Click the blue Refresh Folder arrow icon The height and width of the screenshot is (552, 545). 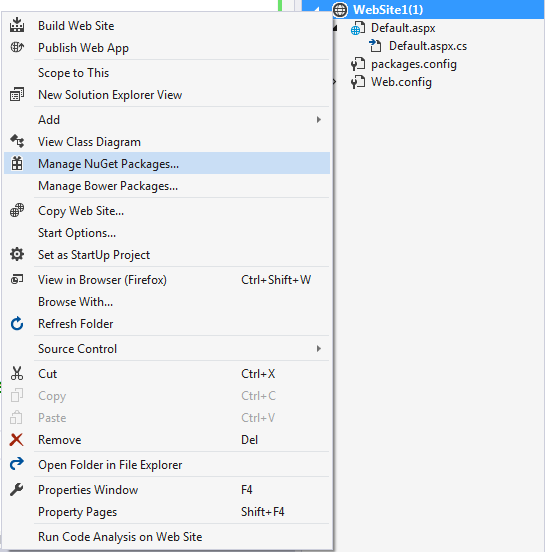[17, 324]
